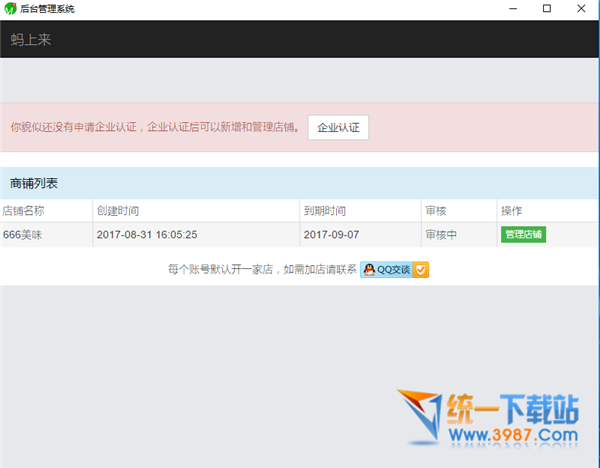Start the QQ交谈 chat
Image resolution: width=600 pixels, height=468 pixels.
(394, 270)
